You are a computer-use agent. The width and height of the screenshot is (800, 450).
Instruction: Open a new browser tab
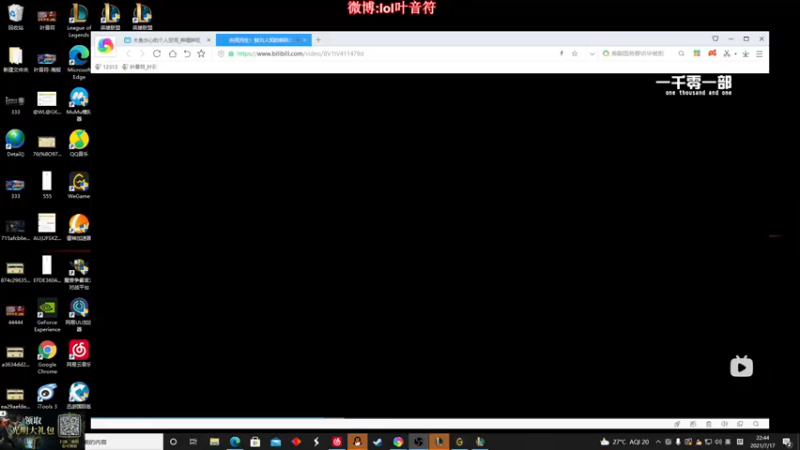coord(318,40)
